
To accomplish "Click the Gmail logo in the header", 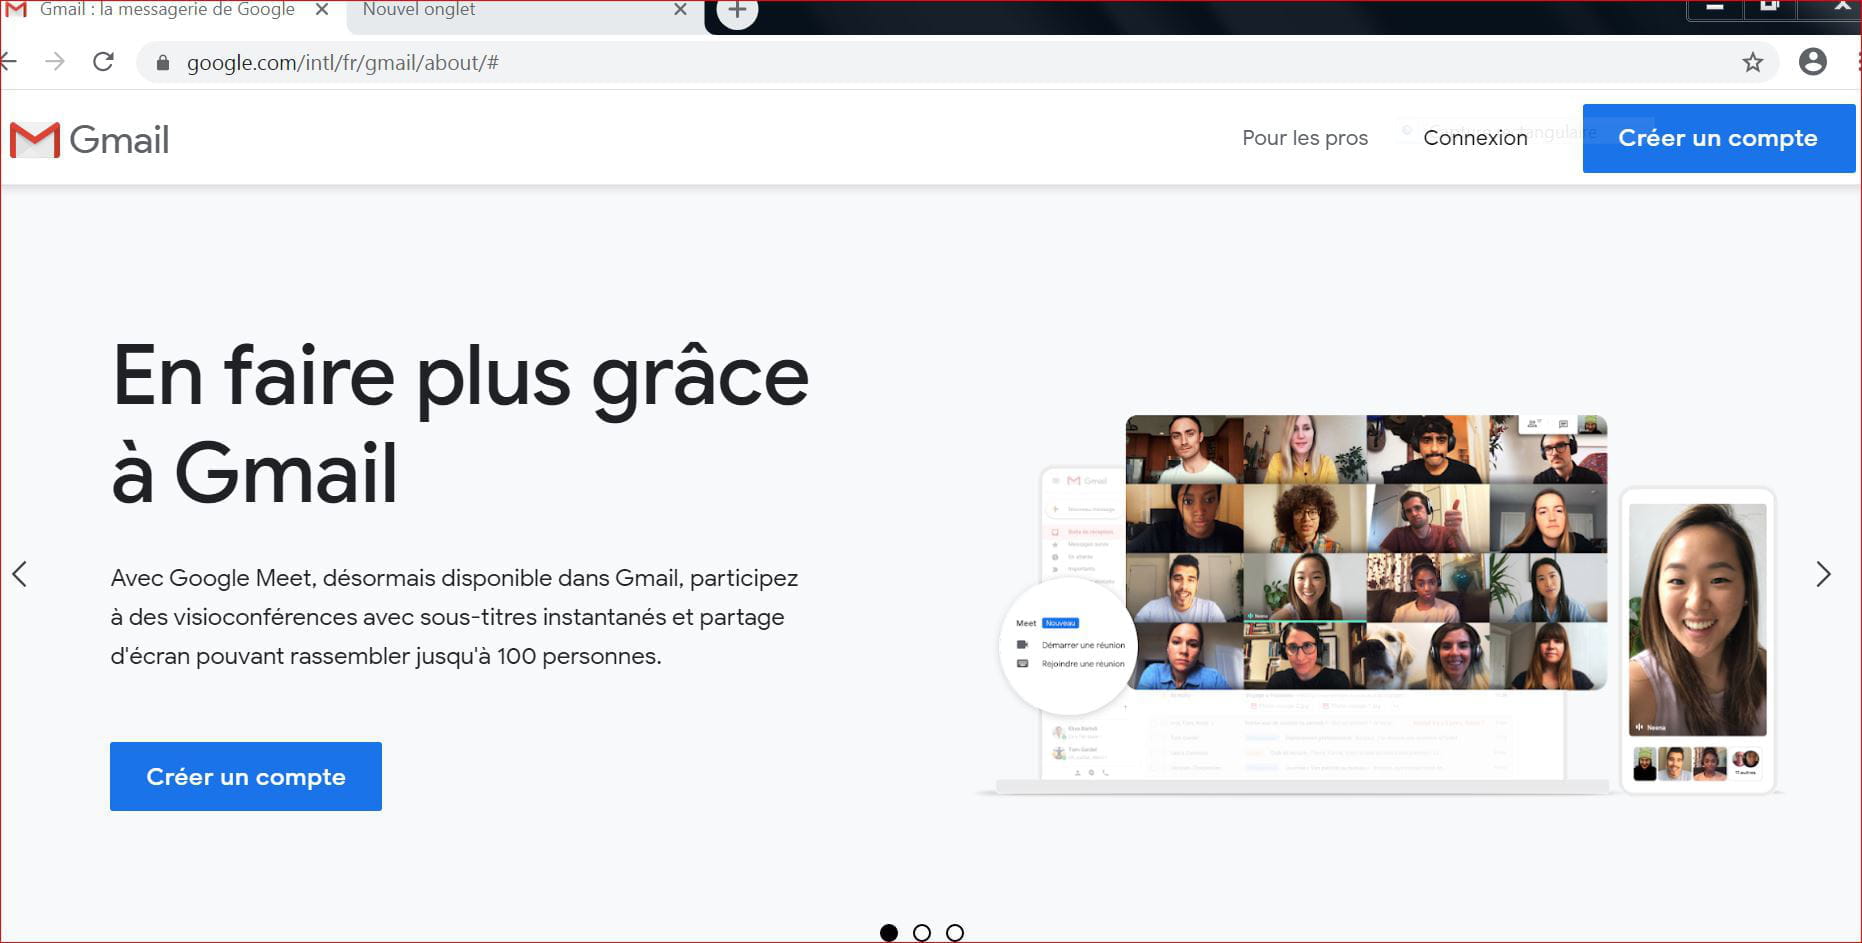I will 89,140.
